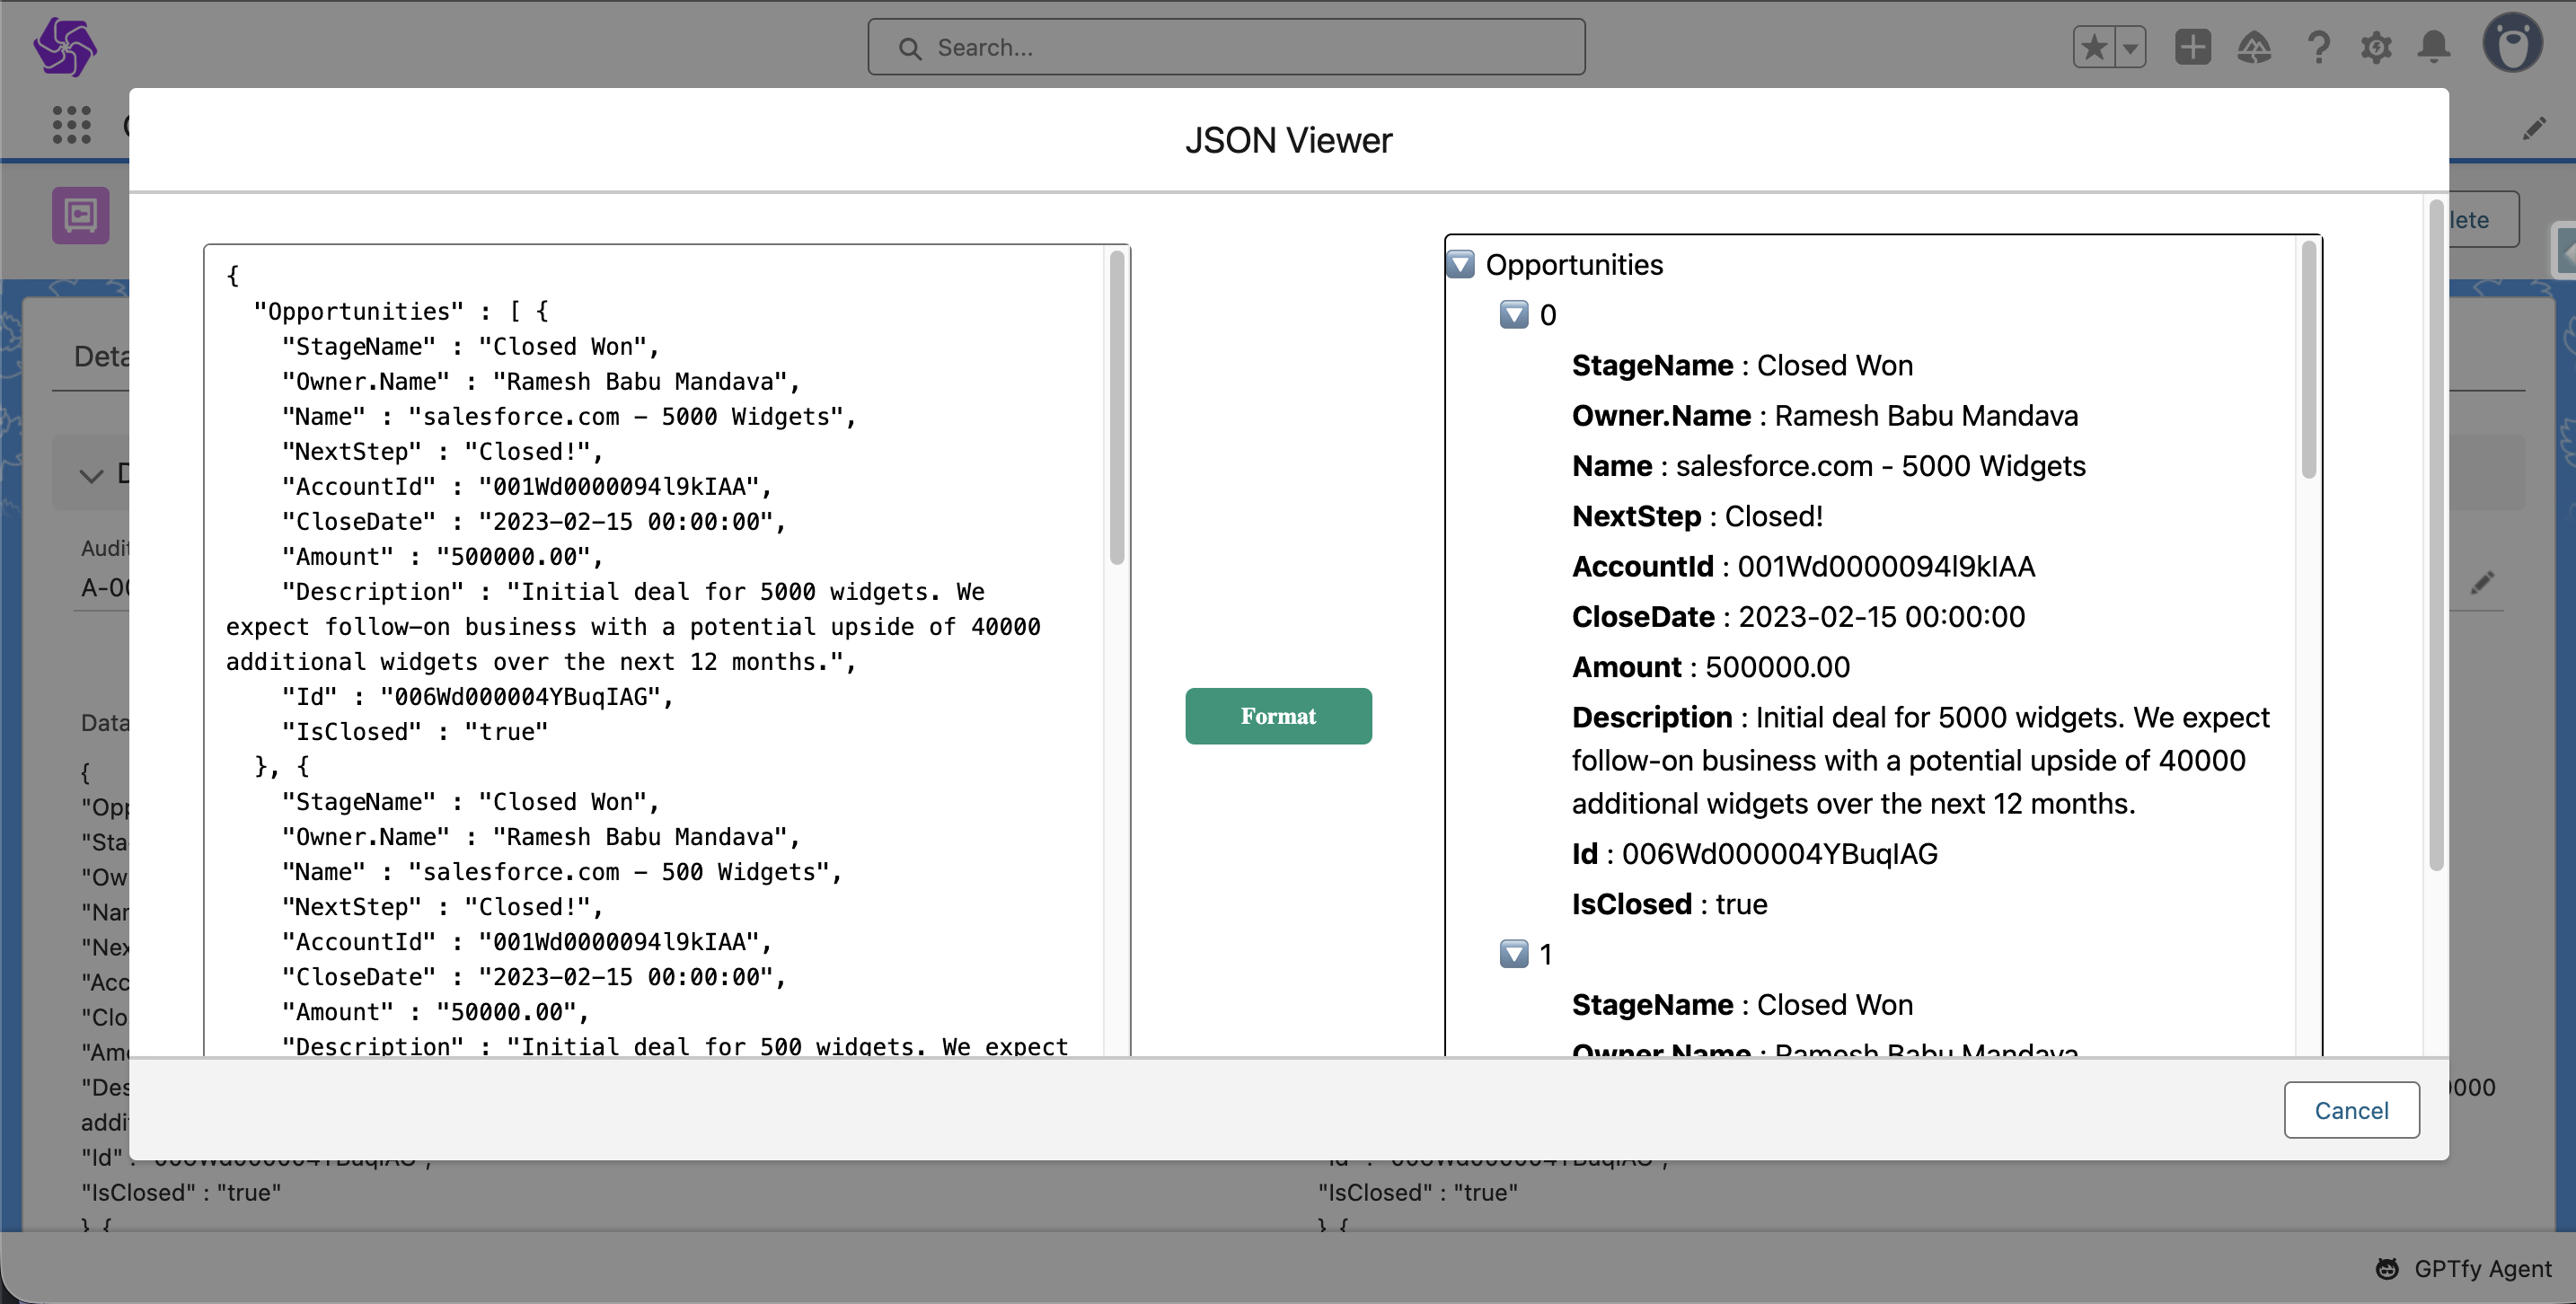This screenshot has height=1304, width=2576.
Task: Click the global Search field
Action: click(x=1226, y=47)
